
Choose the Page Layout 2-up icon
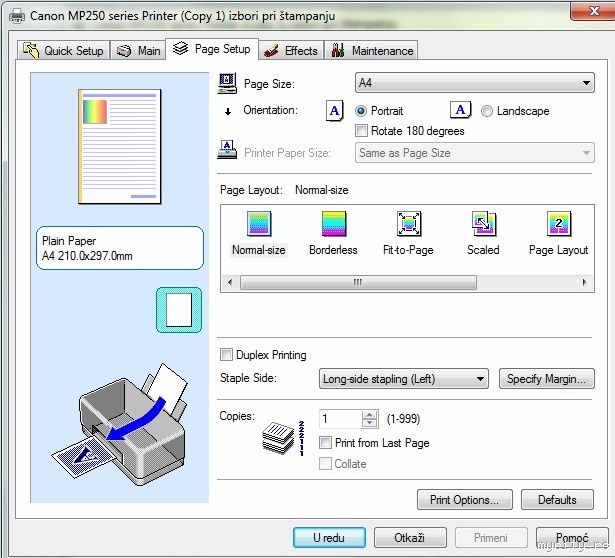559,224
